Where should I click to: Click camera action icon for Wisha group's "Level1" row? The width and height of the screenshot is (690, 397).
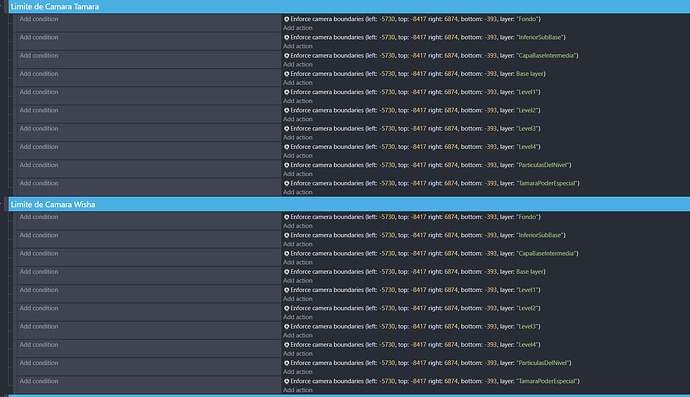[x=286, y=290]
